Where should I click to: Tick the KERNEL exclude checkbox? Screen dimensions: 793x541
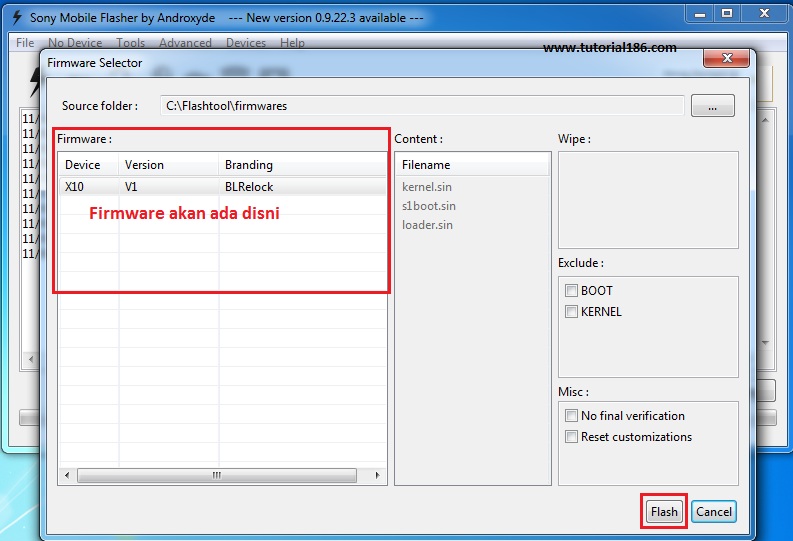click(x=571, y=311)
